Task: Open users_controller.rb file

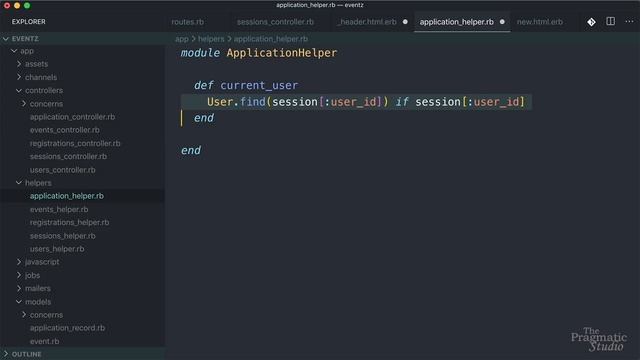Action: (x=62, y=170)
